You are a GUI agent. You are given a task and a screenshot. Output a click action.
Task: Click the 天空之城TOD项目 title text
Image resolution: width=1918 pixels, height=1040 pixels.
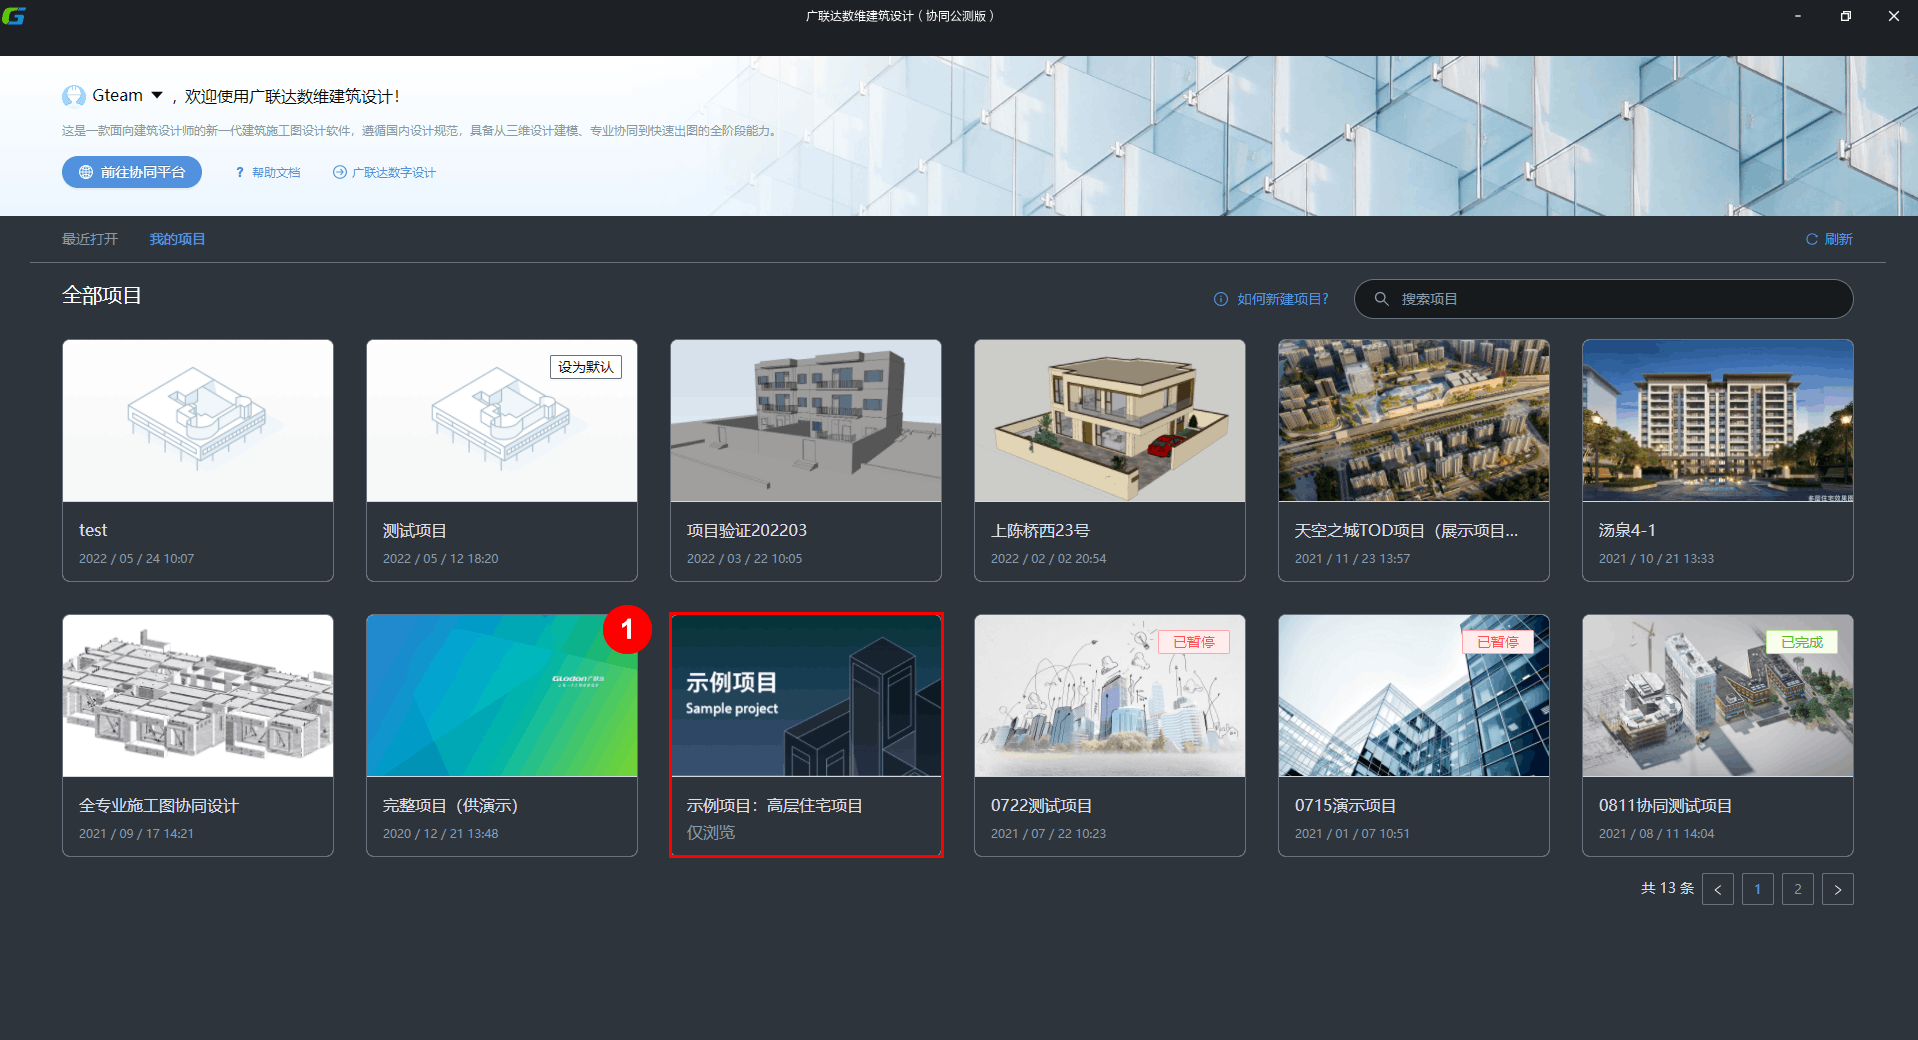[x=1406, y=530]
